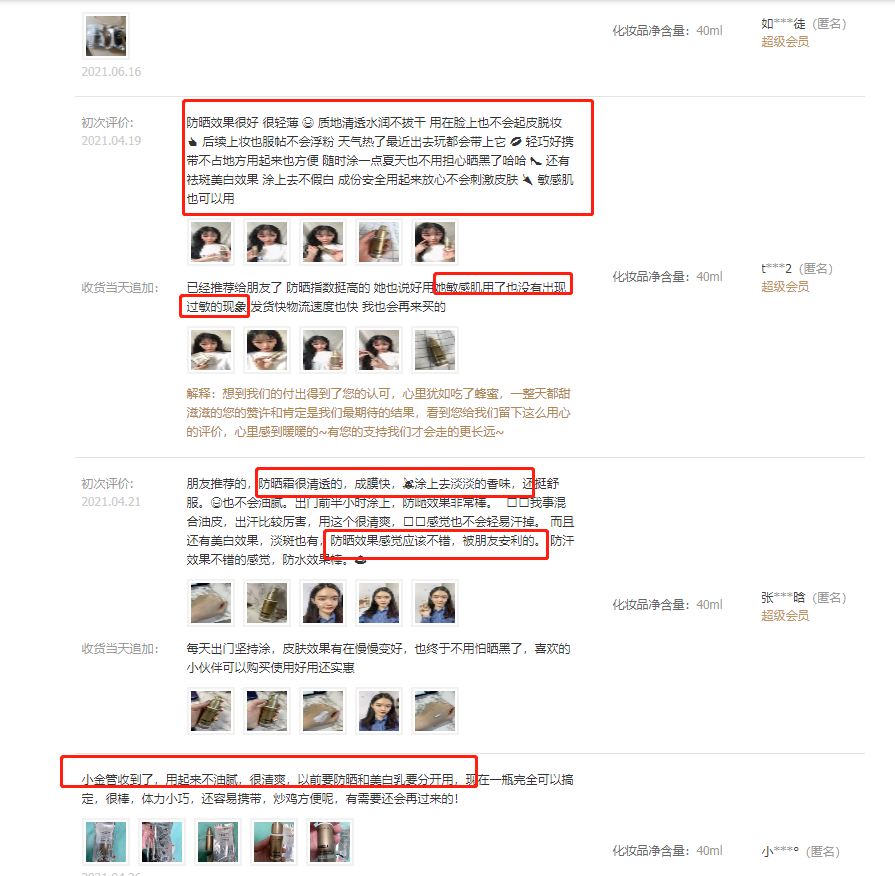View third product photo in 小金管 review
Image resolution: width=895 pixels, height=876 pixels.
tap(217, 842)
